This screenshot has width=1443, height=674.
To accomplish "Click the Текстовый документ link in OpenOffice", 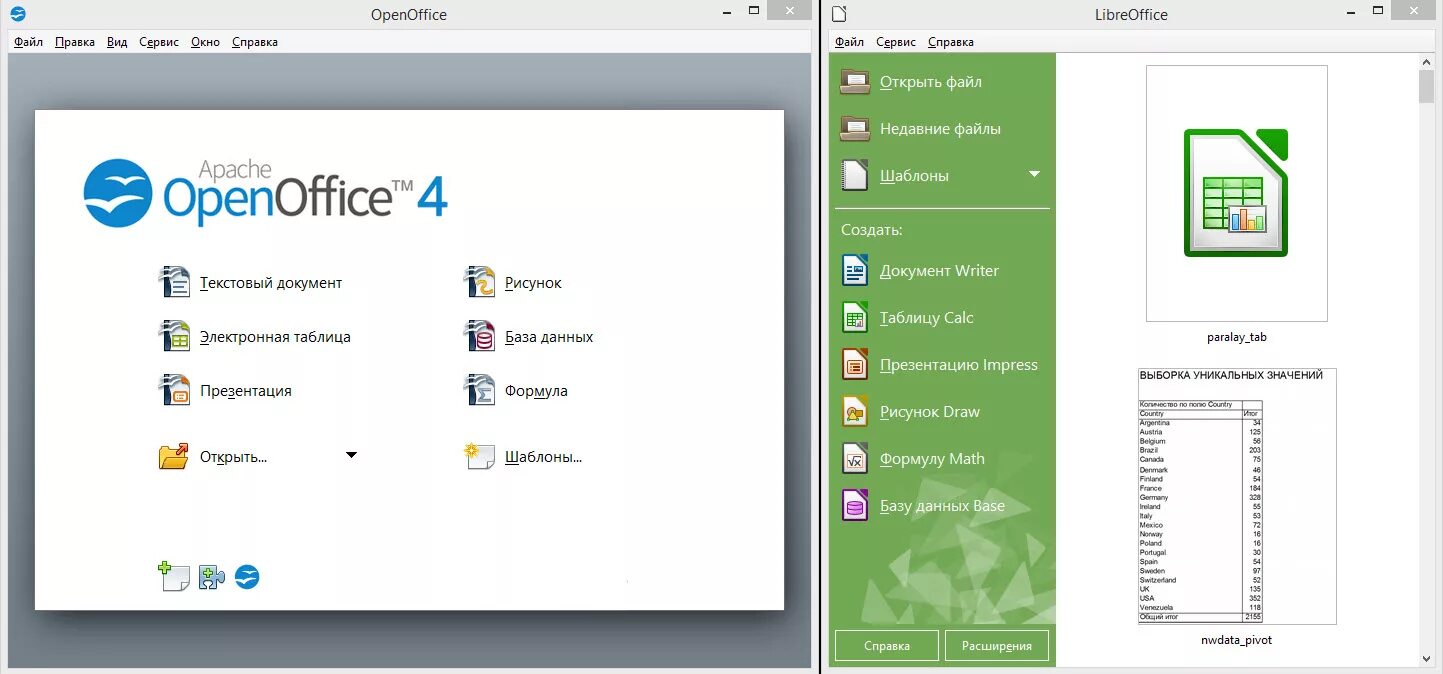I will coord(271,283).
